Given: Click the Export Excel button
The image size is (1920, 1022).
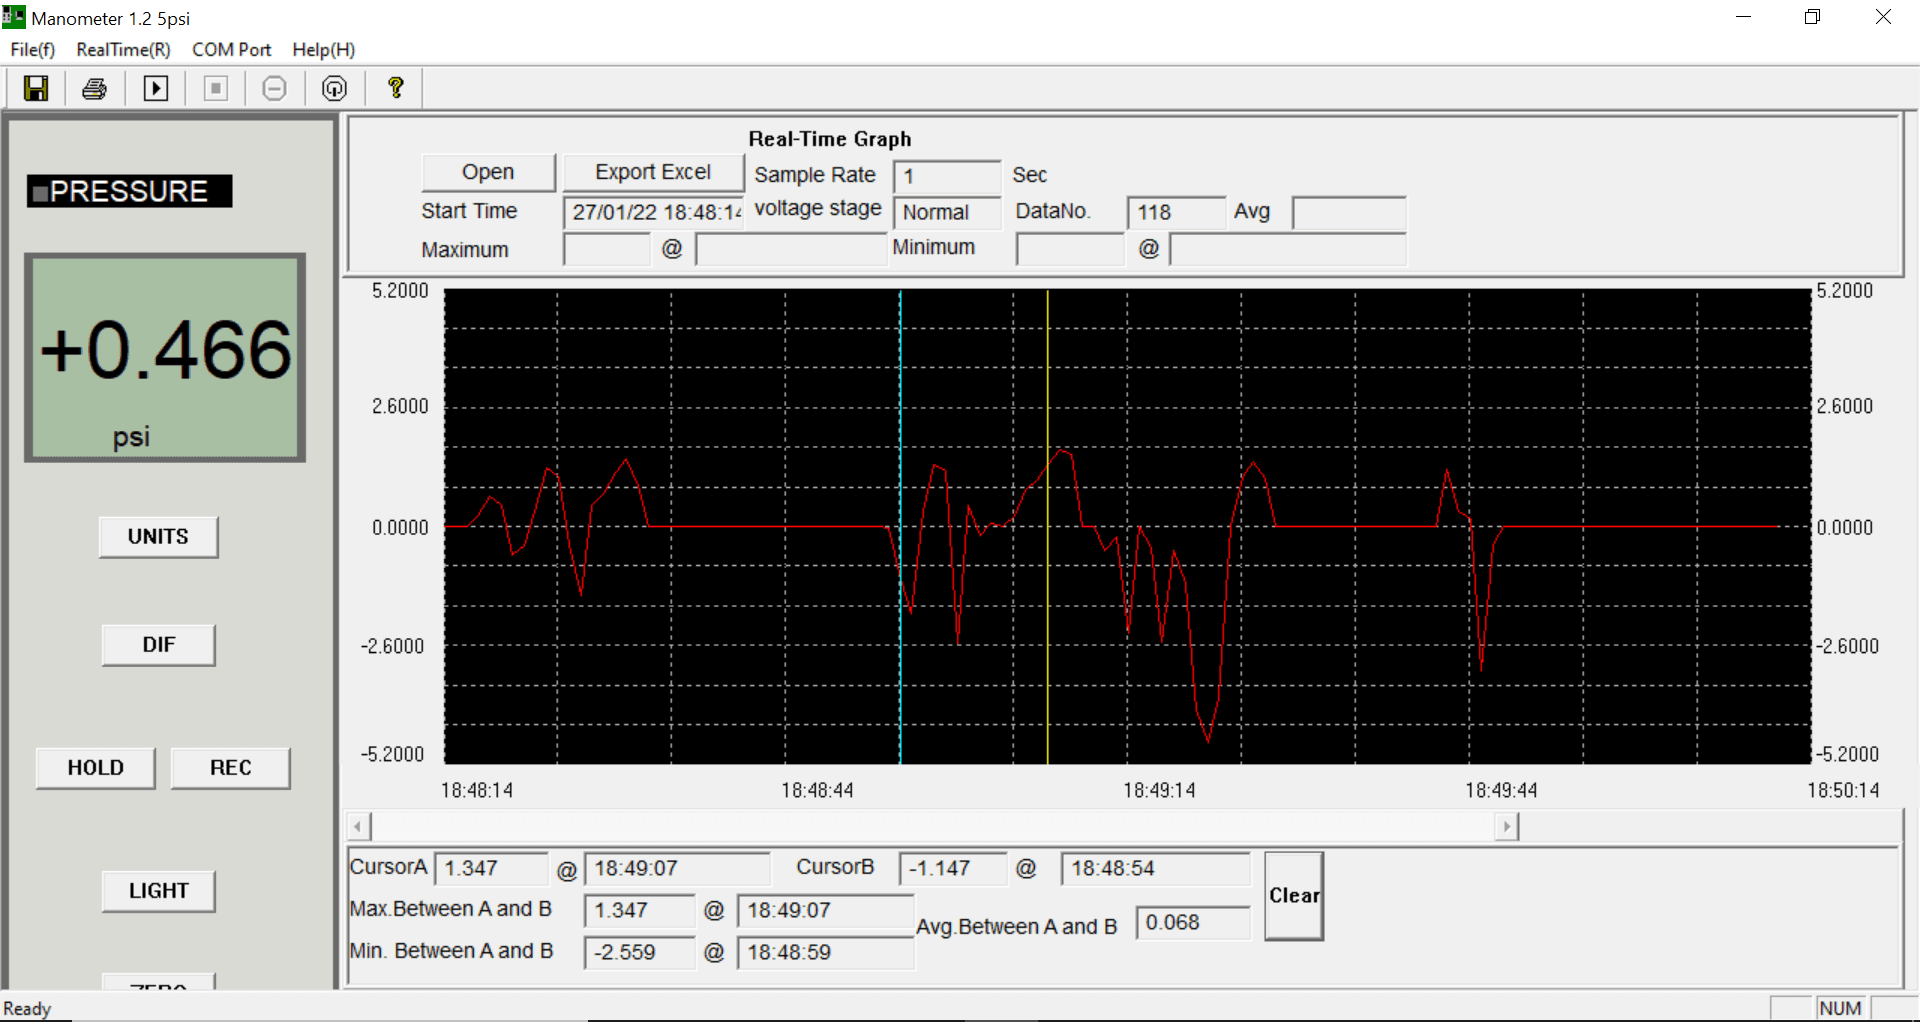Looking at the screenshot, I should point(653,172).
